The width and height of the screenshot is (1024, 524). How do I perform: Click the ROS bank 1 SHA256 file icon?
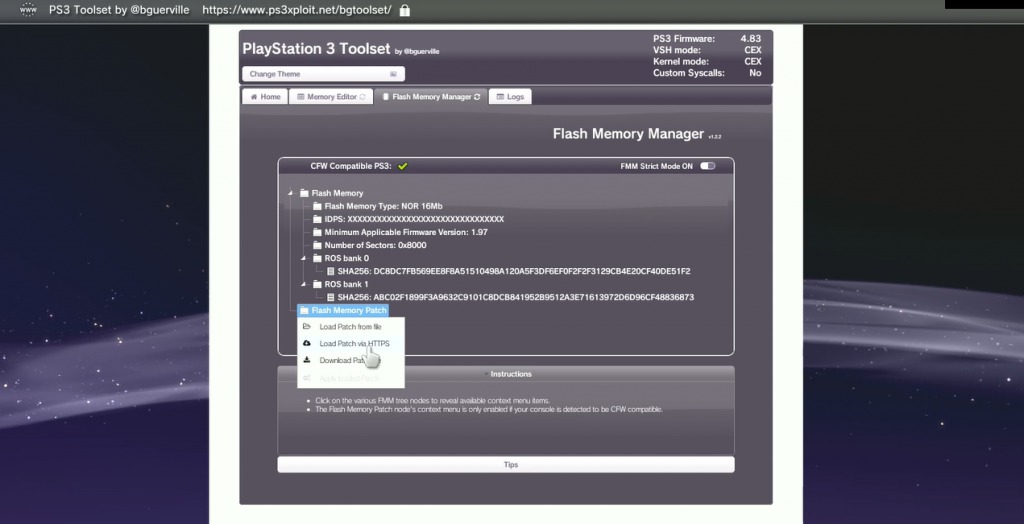(x=330, y=297)
